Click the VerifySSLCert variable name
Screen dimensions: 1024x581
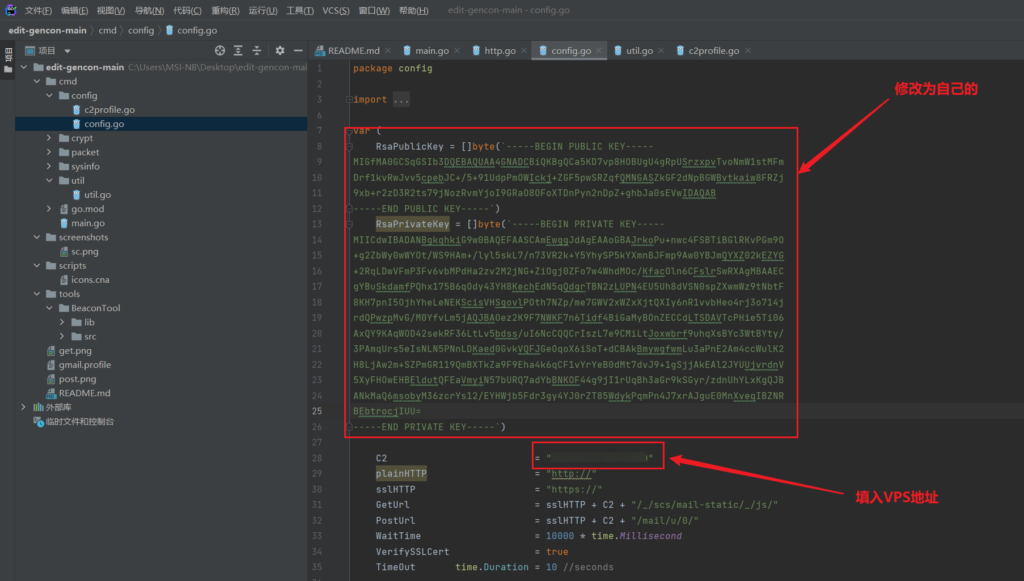pos(412,552)
